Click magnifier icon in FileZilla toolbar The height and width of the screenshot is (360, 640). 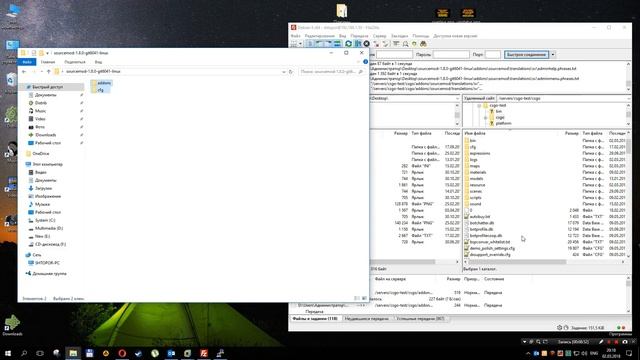pos(405,44)
